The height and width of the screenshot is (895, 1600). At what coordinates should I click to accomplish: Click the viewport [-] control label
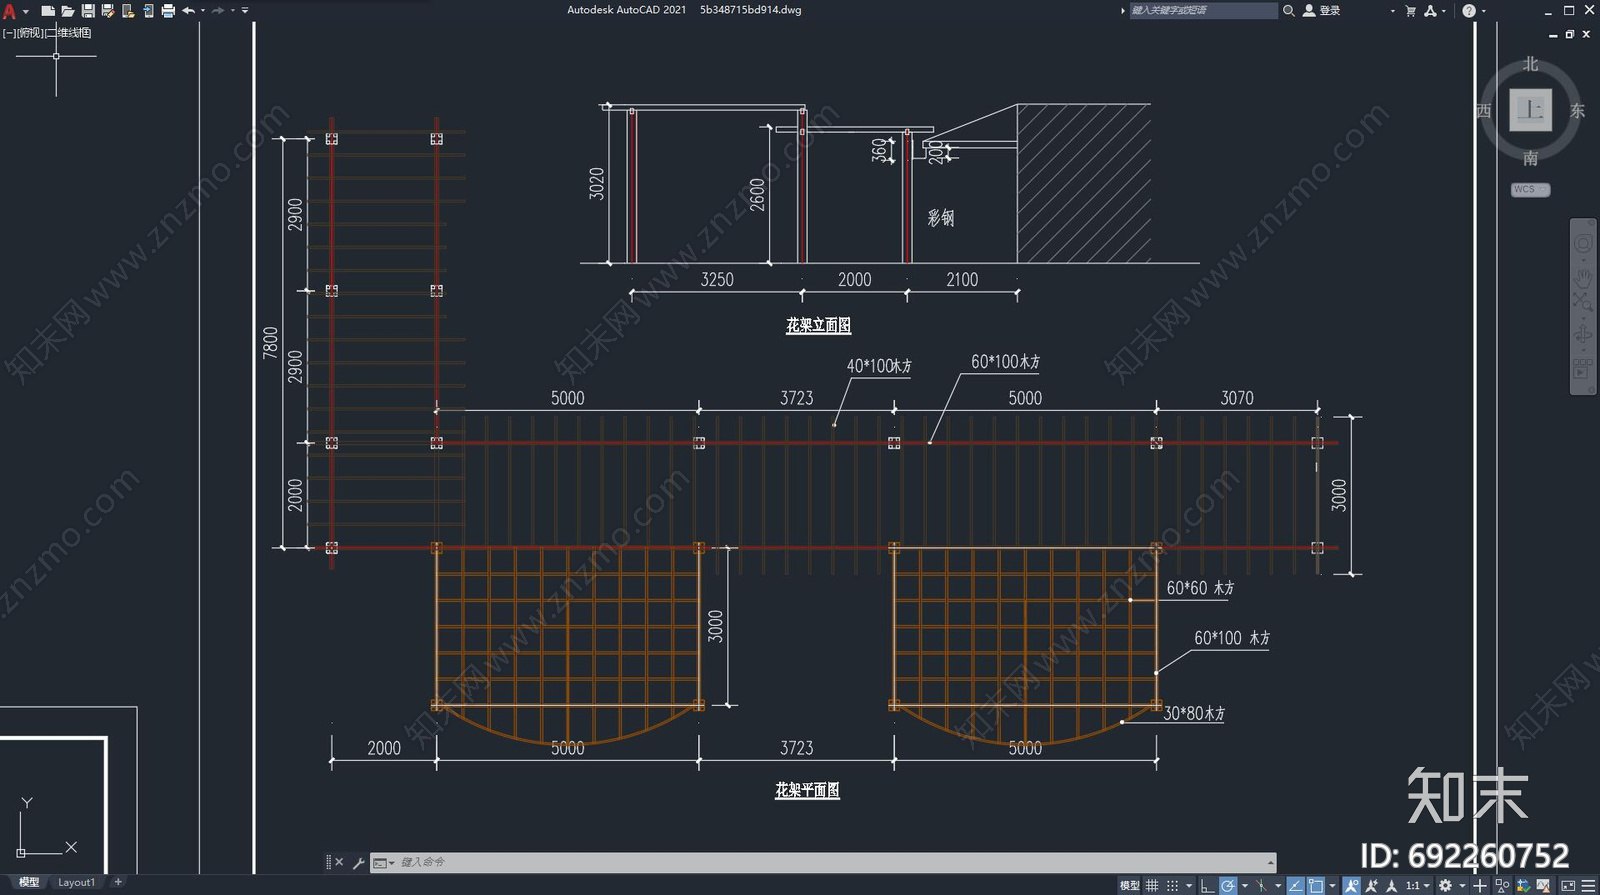click(9, 33)
